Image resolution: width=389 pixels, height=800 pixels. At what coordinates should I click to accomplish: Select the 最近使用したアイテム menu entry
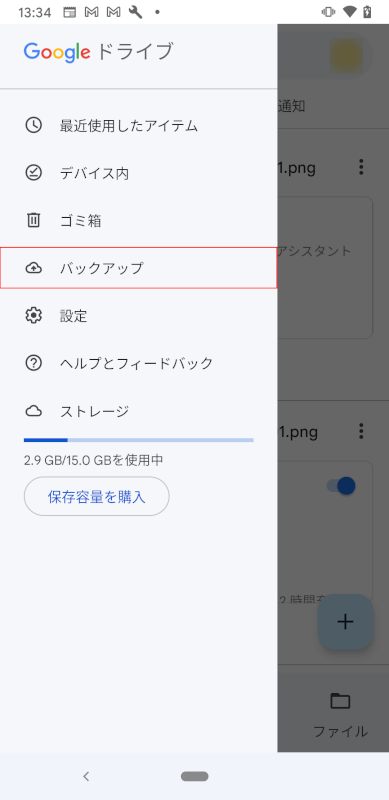(138, 125)
